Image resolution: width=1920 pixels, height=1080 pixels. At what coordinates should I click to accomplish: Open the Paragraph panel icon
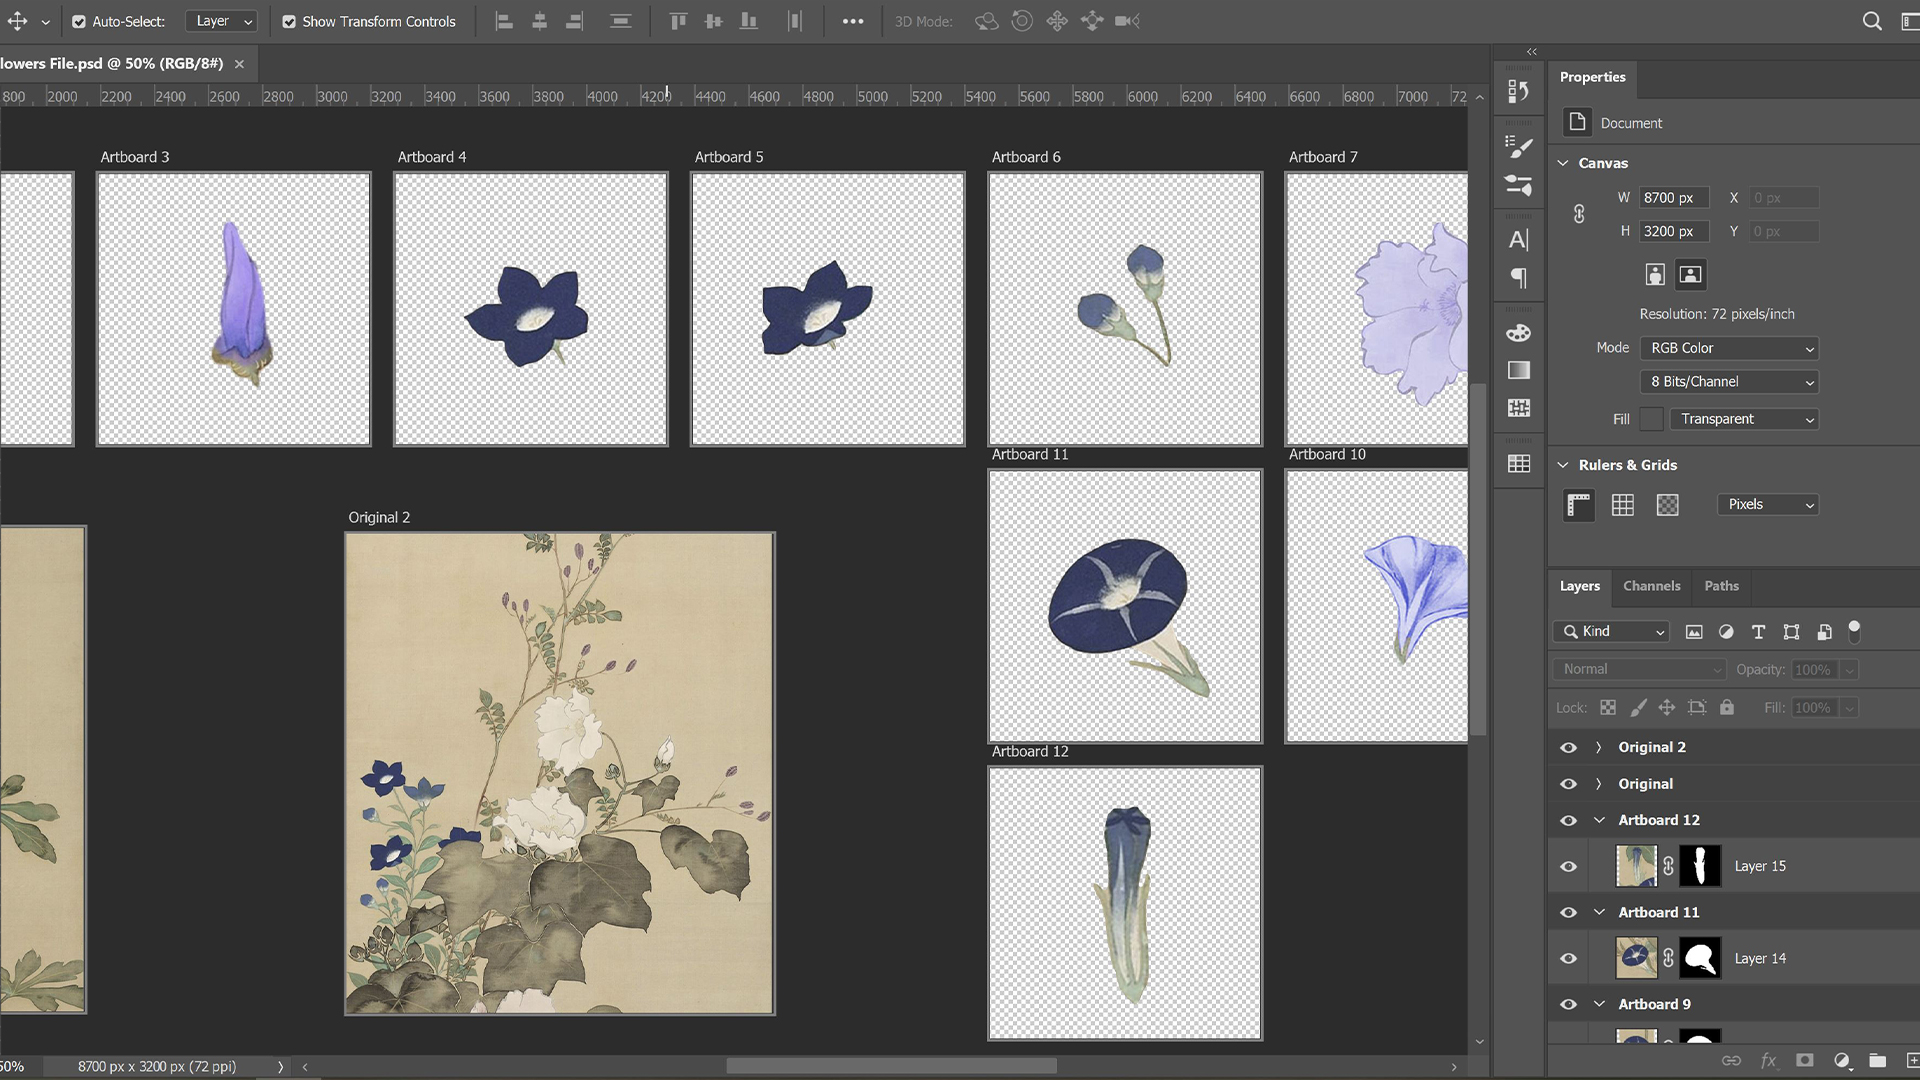1518,278
